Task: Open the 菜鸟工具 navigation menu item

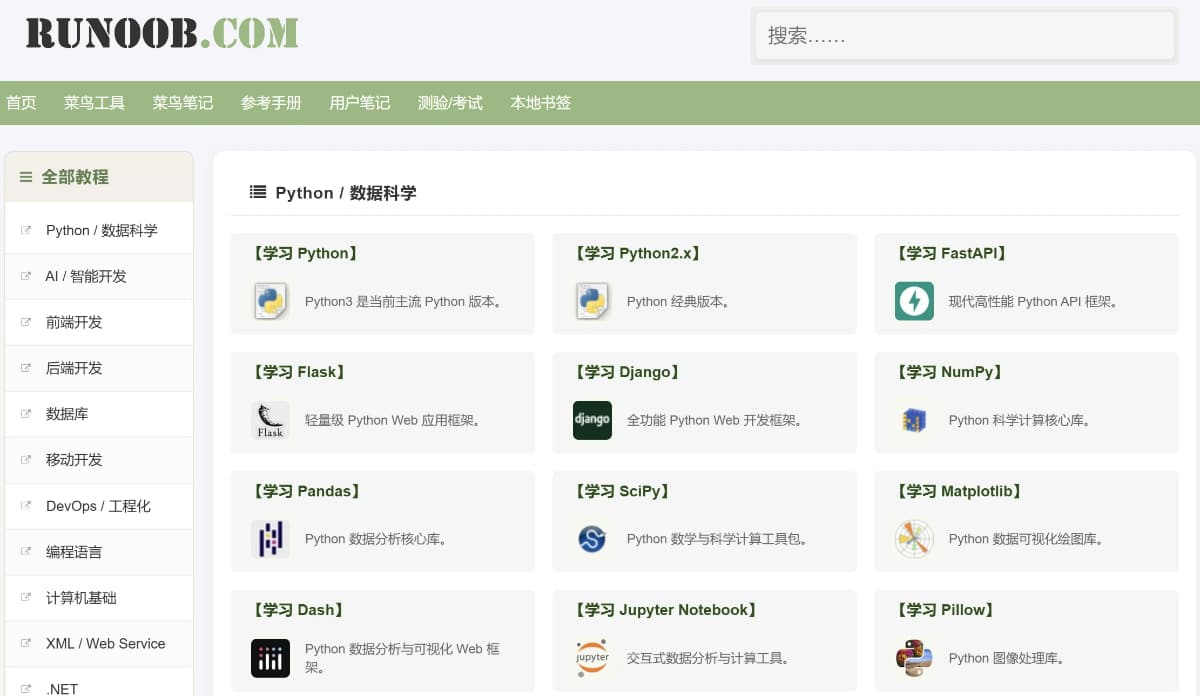Action: coord(94,103)
